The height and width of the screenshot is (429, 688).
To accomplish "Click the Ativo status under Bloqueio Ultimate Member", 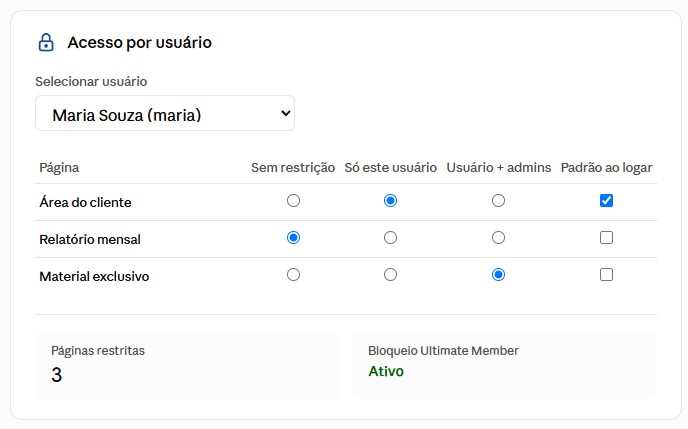I will pyautogui.click(x=386, y=371).
